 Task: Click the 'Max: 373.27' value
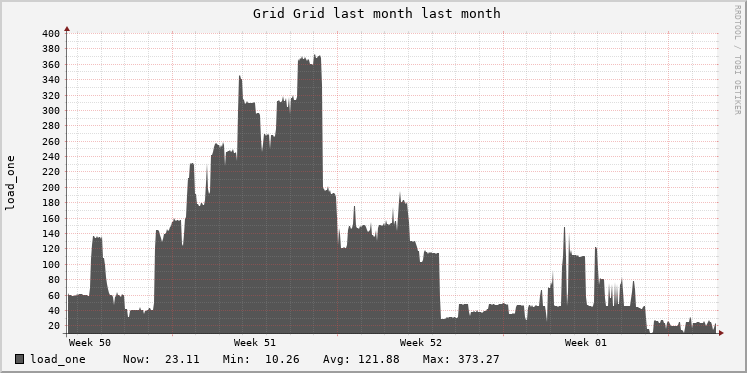pyautogui.click(x=461, y=359)
